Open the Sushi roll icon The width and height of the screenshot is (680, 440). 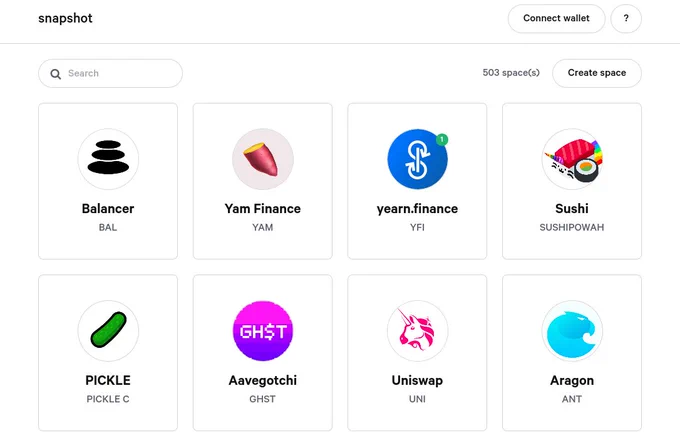click(572, 159)
